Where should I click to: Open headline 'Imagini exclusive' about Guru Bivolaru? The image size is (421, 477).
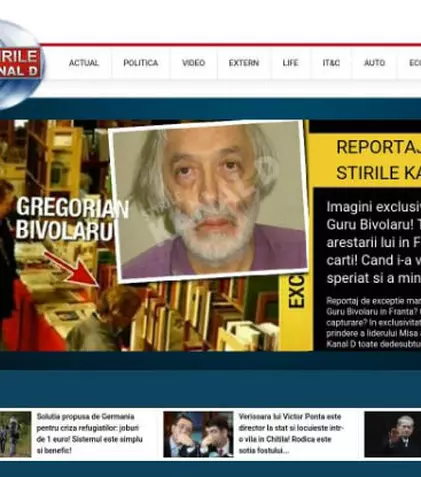[374, 242]
